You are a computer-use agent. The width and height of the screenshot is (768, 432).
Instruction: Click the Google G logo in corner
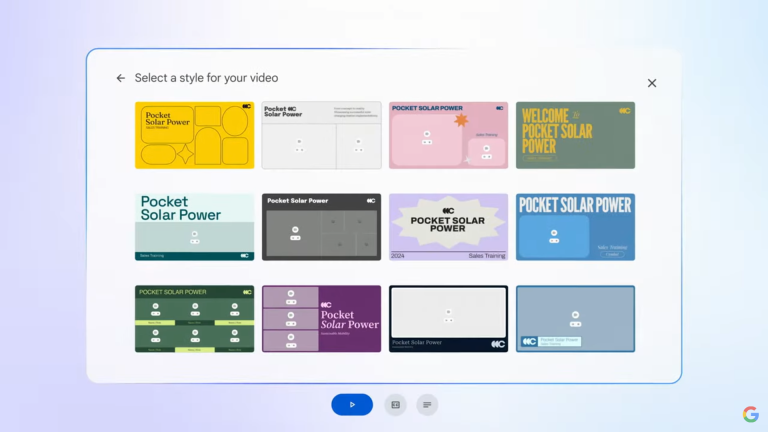(x=750, y=414)
